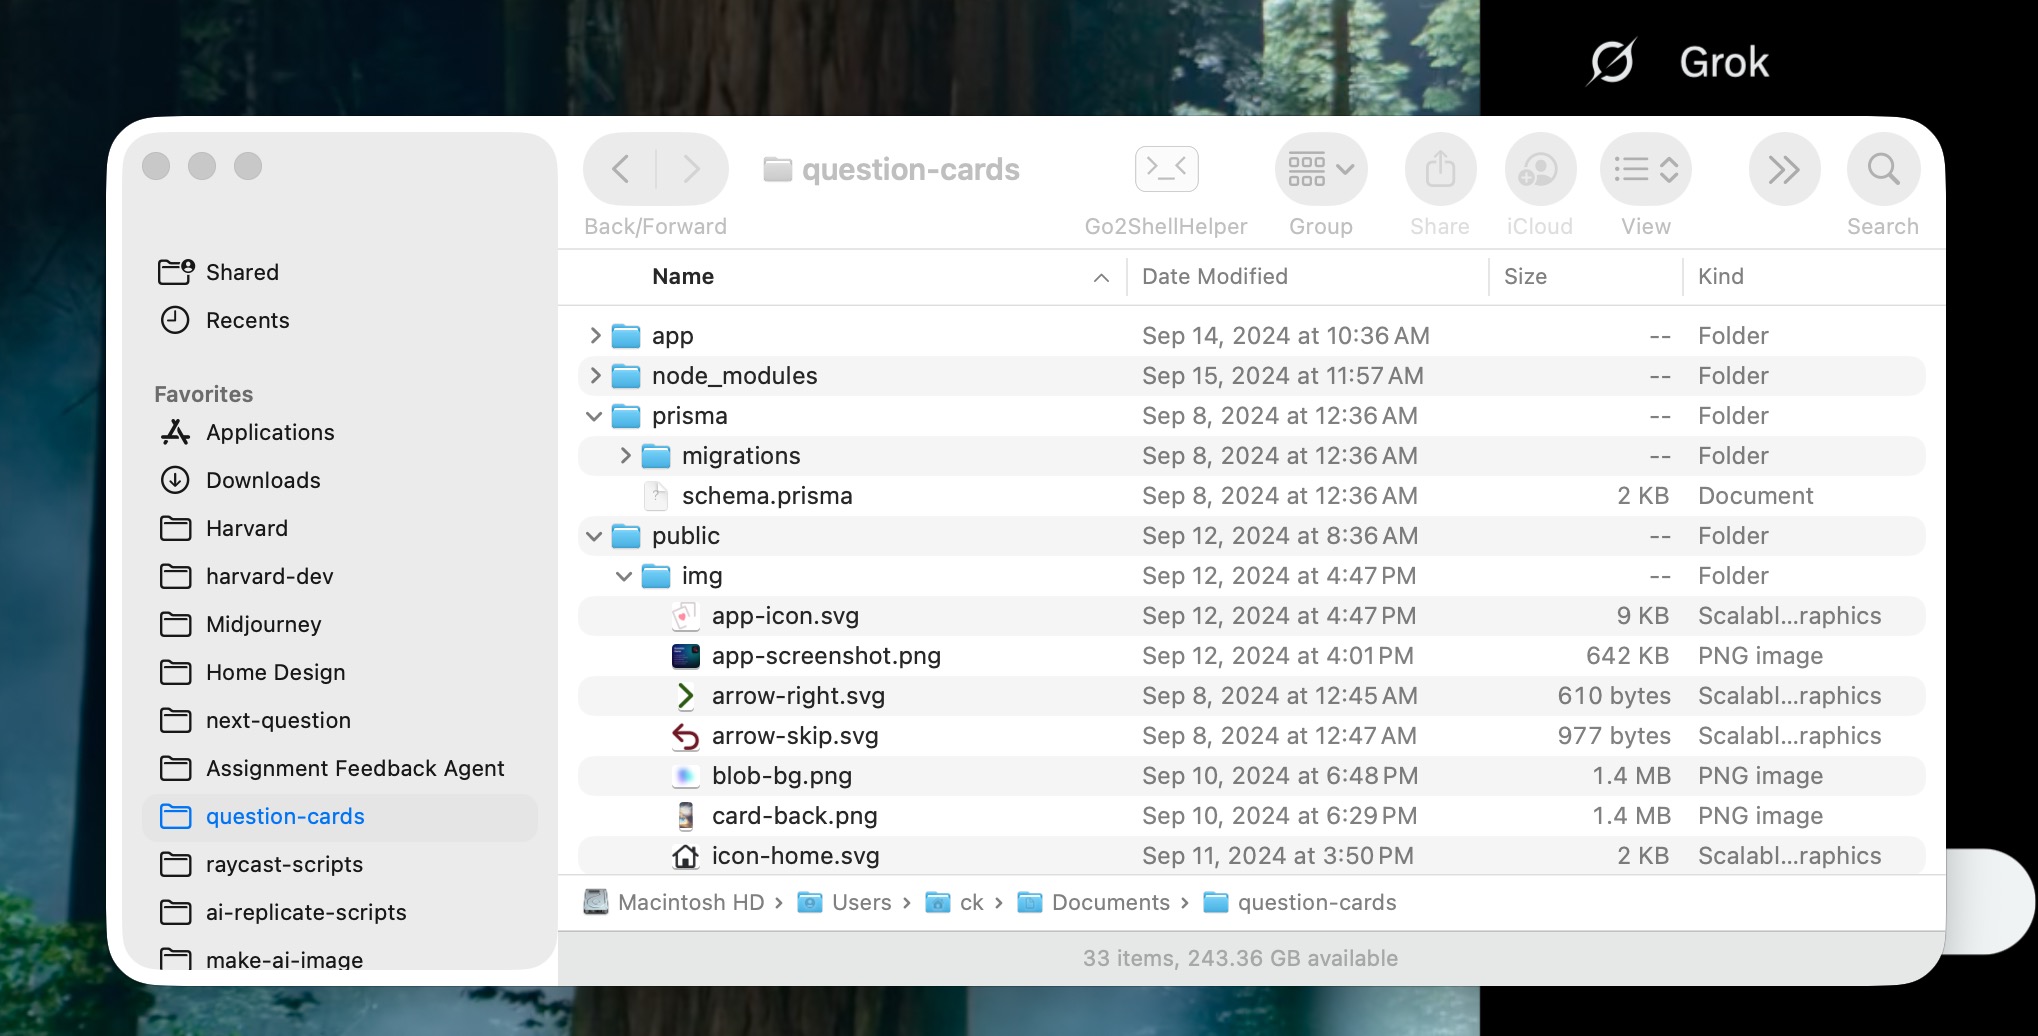Image resolution: width=2038 pixels, height=1036 pixels.
Task: Expand the node_modules folder
Action: click(x=595, y=375)
